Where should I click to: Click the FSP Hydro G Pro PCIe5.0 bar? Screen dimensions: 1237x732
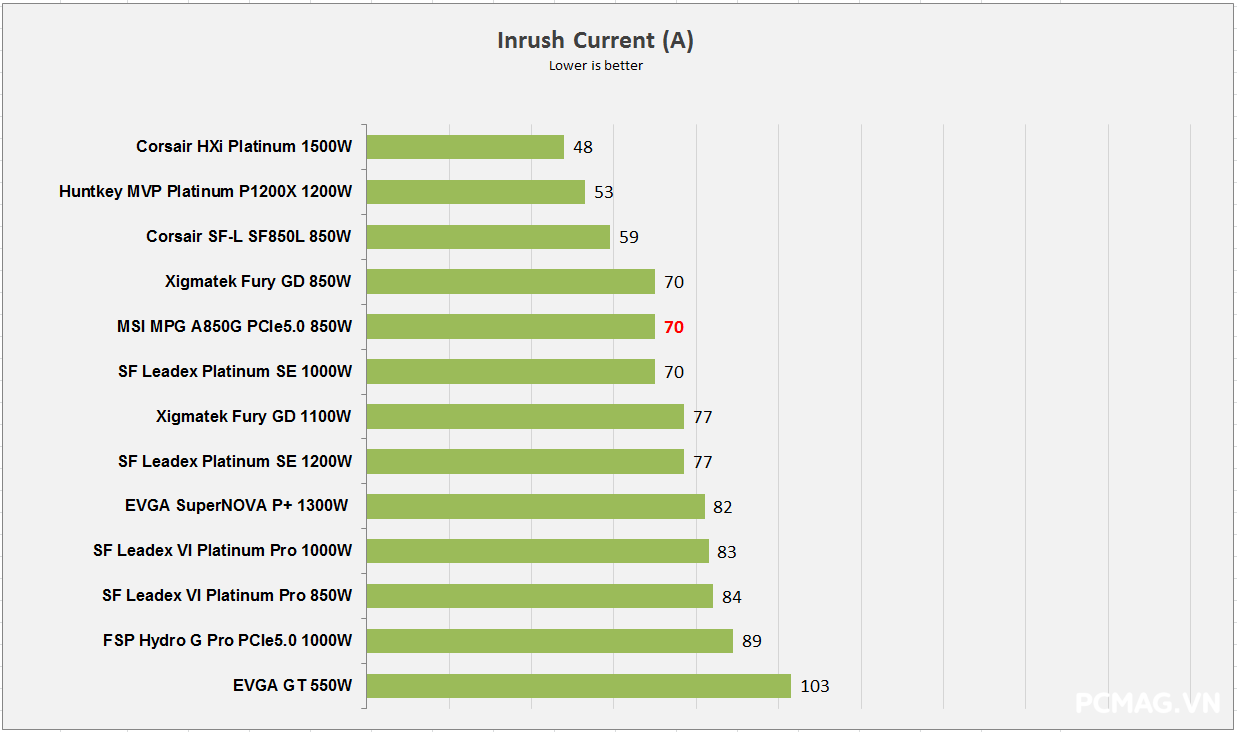point(549,641)
